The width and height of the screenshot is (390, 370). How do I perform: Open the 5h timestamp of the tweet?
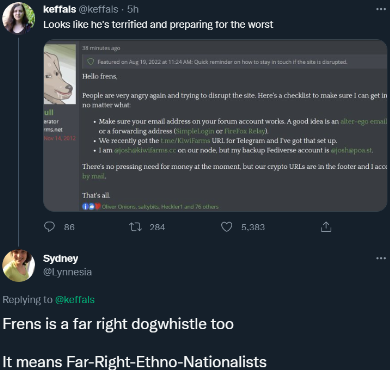tap(133, 9)
